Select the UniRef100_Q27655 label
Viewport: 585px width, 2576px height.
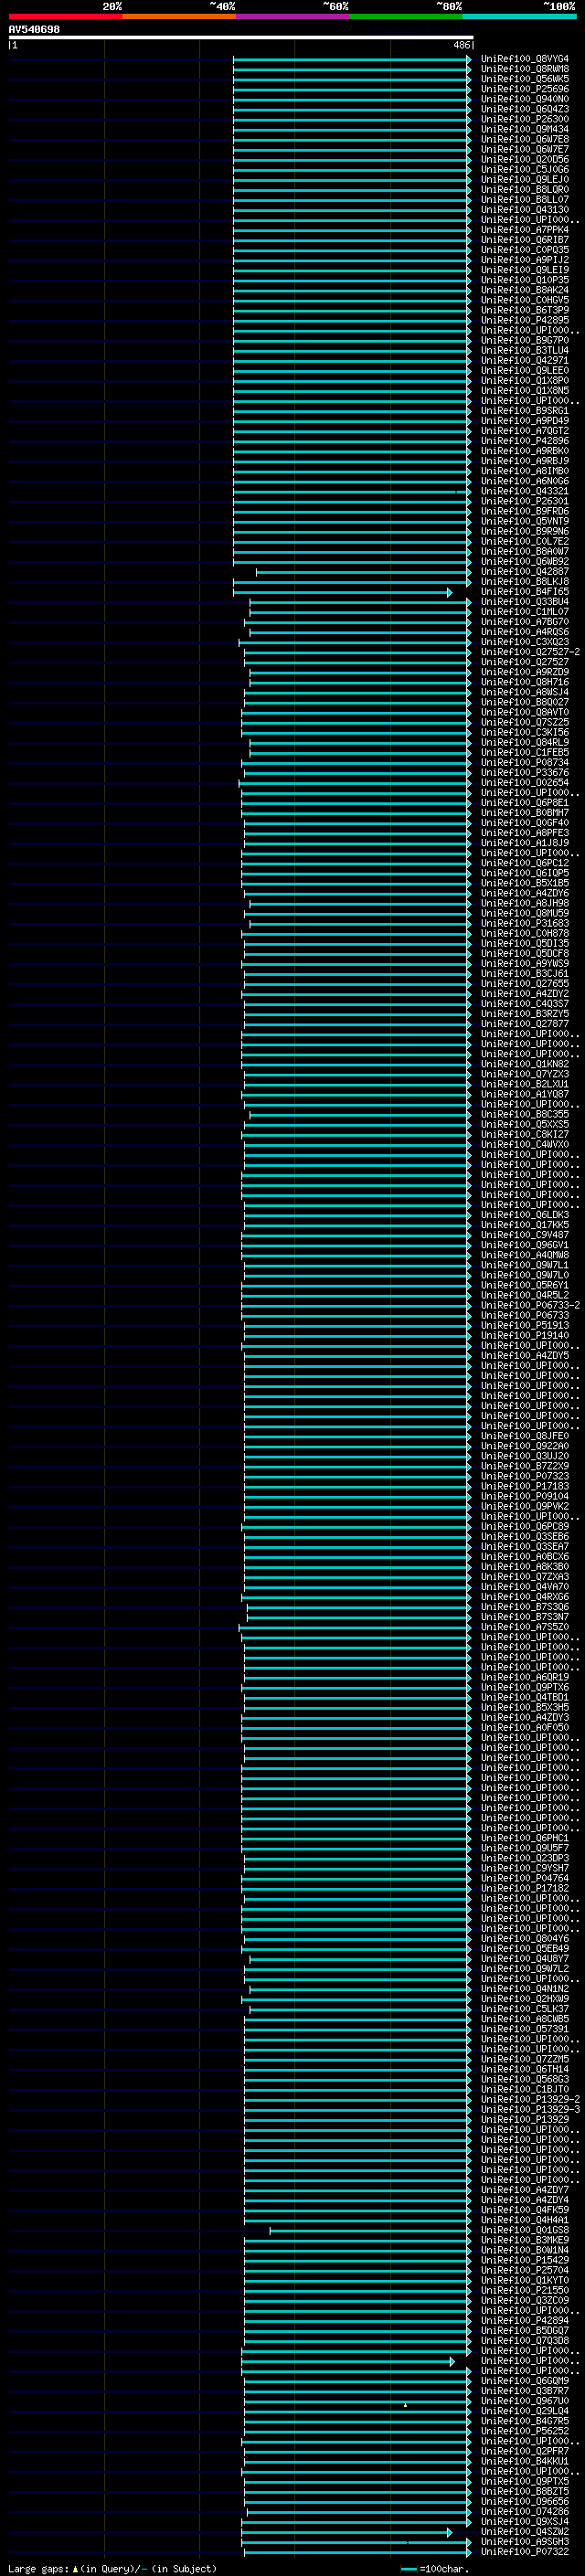click(525, 983)
